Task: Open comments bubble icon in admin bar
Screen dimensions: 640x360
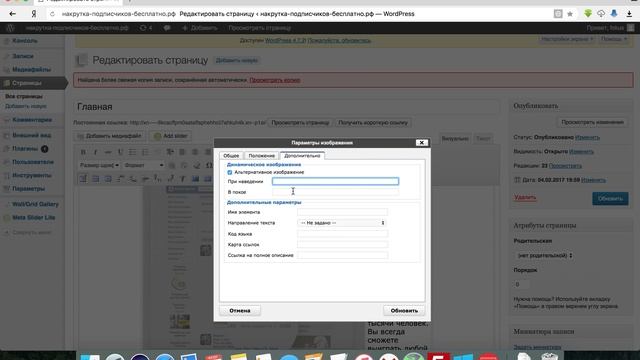Action: [167, 28]
